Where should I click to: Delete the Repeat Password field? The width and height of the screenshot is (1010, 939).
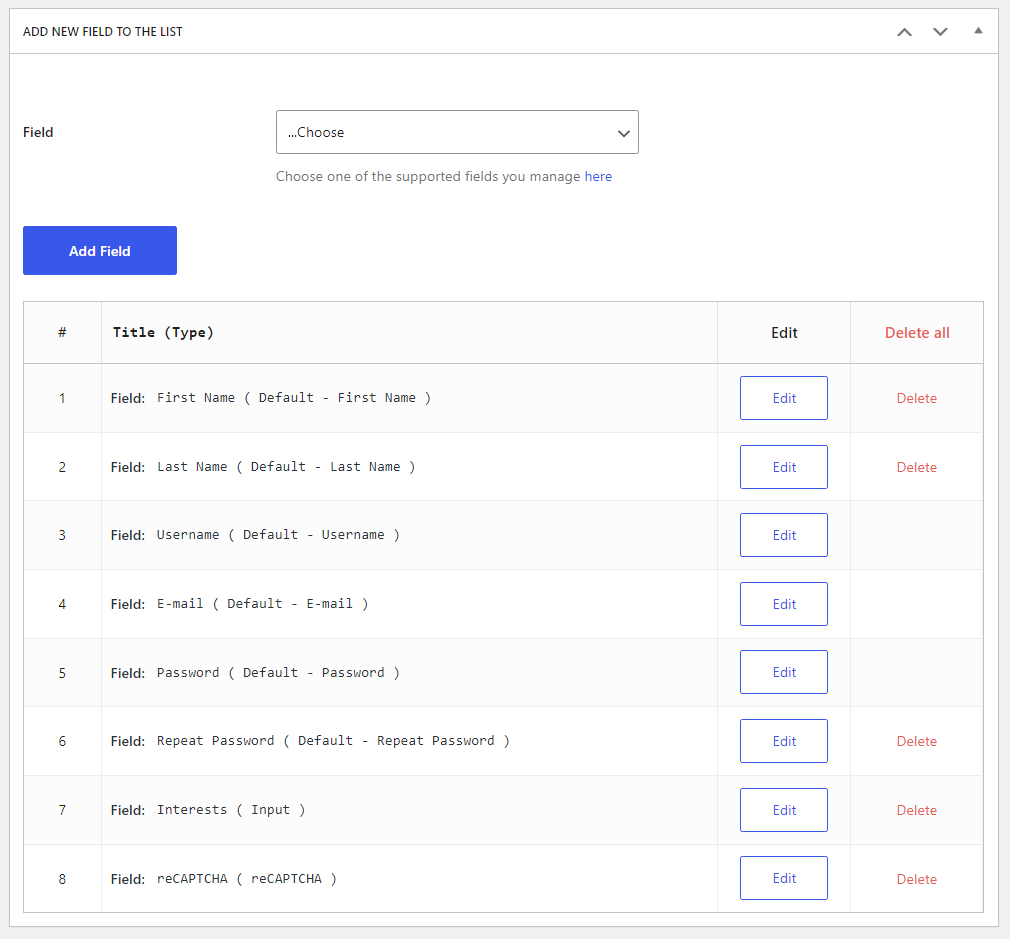point(917,741)
